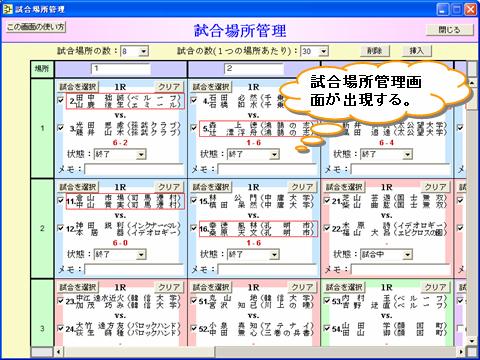Screen dimensions: 480x360
Task: Click 試合を選択 in row 2, place 2
Action: click(211, 187)
